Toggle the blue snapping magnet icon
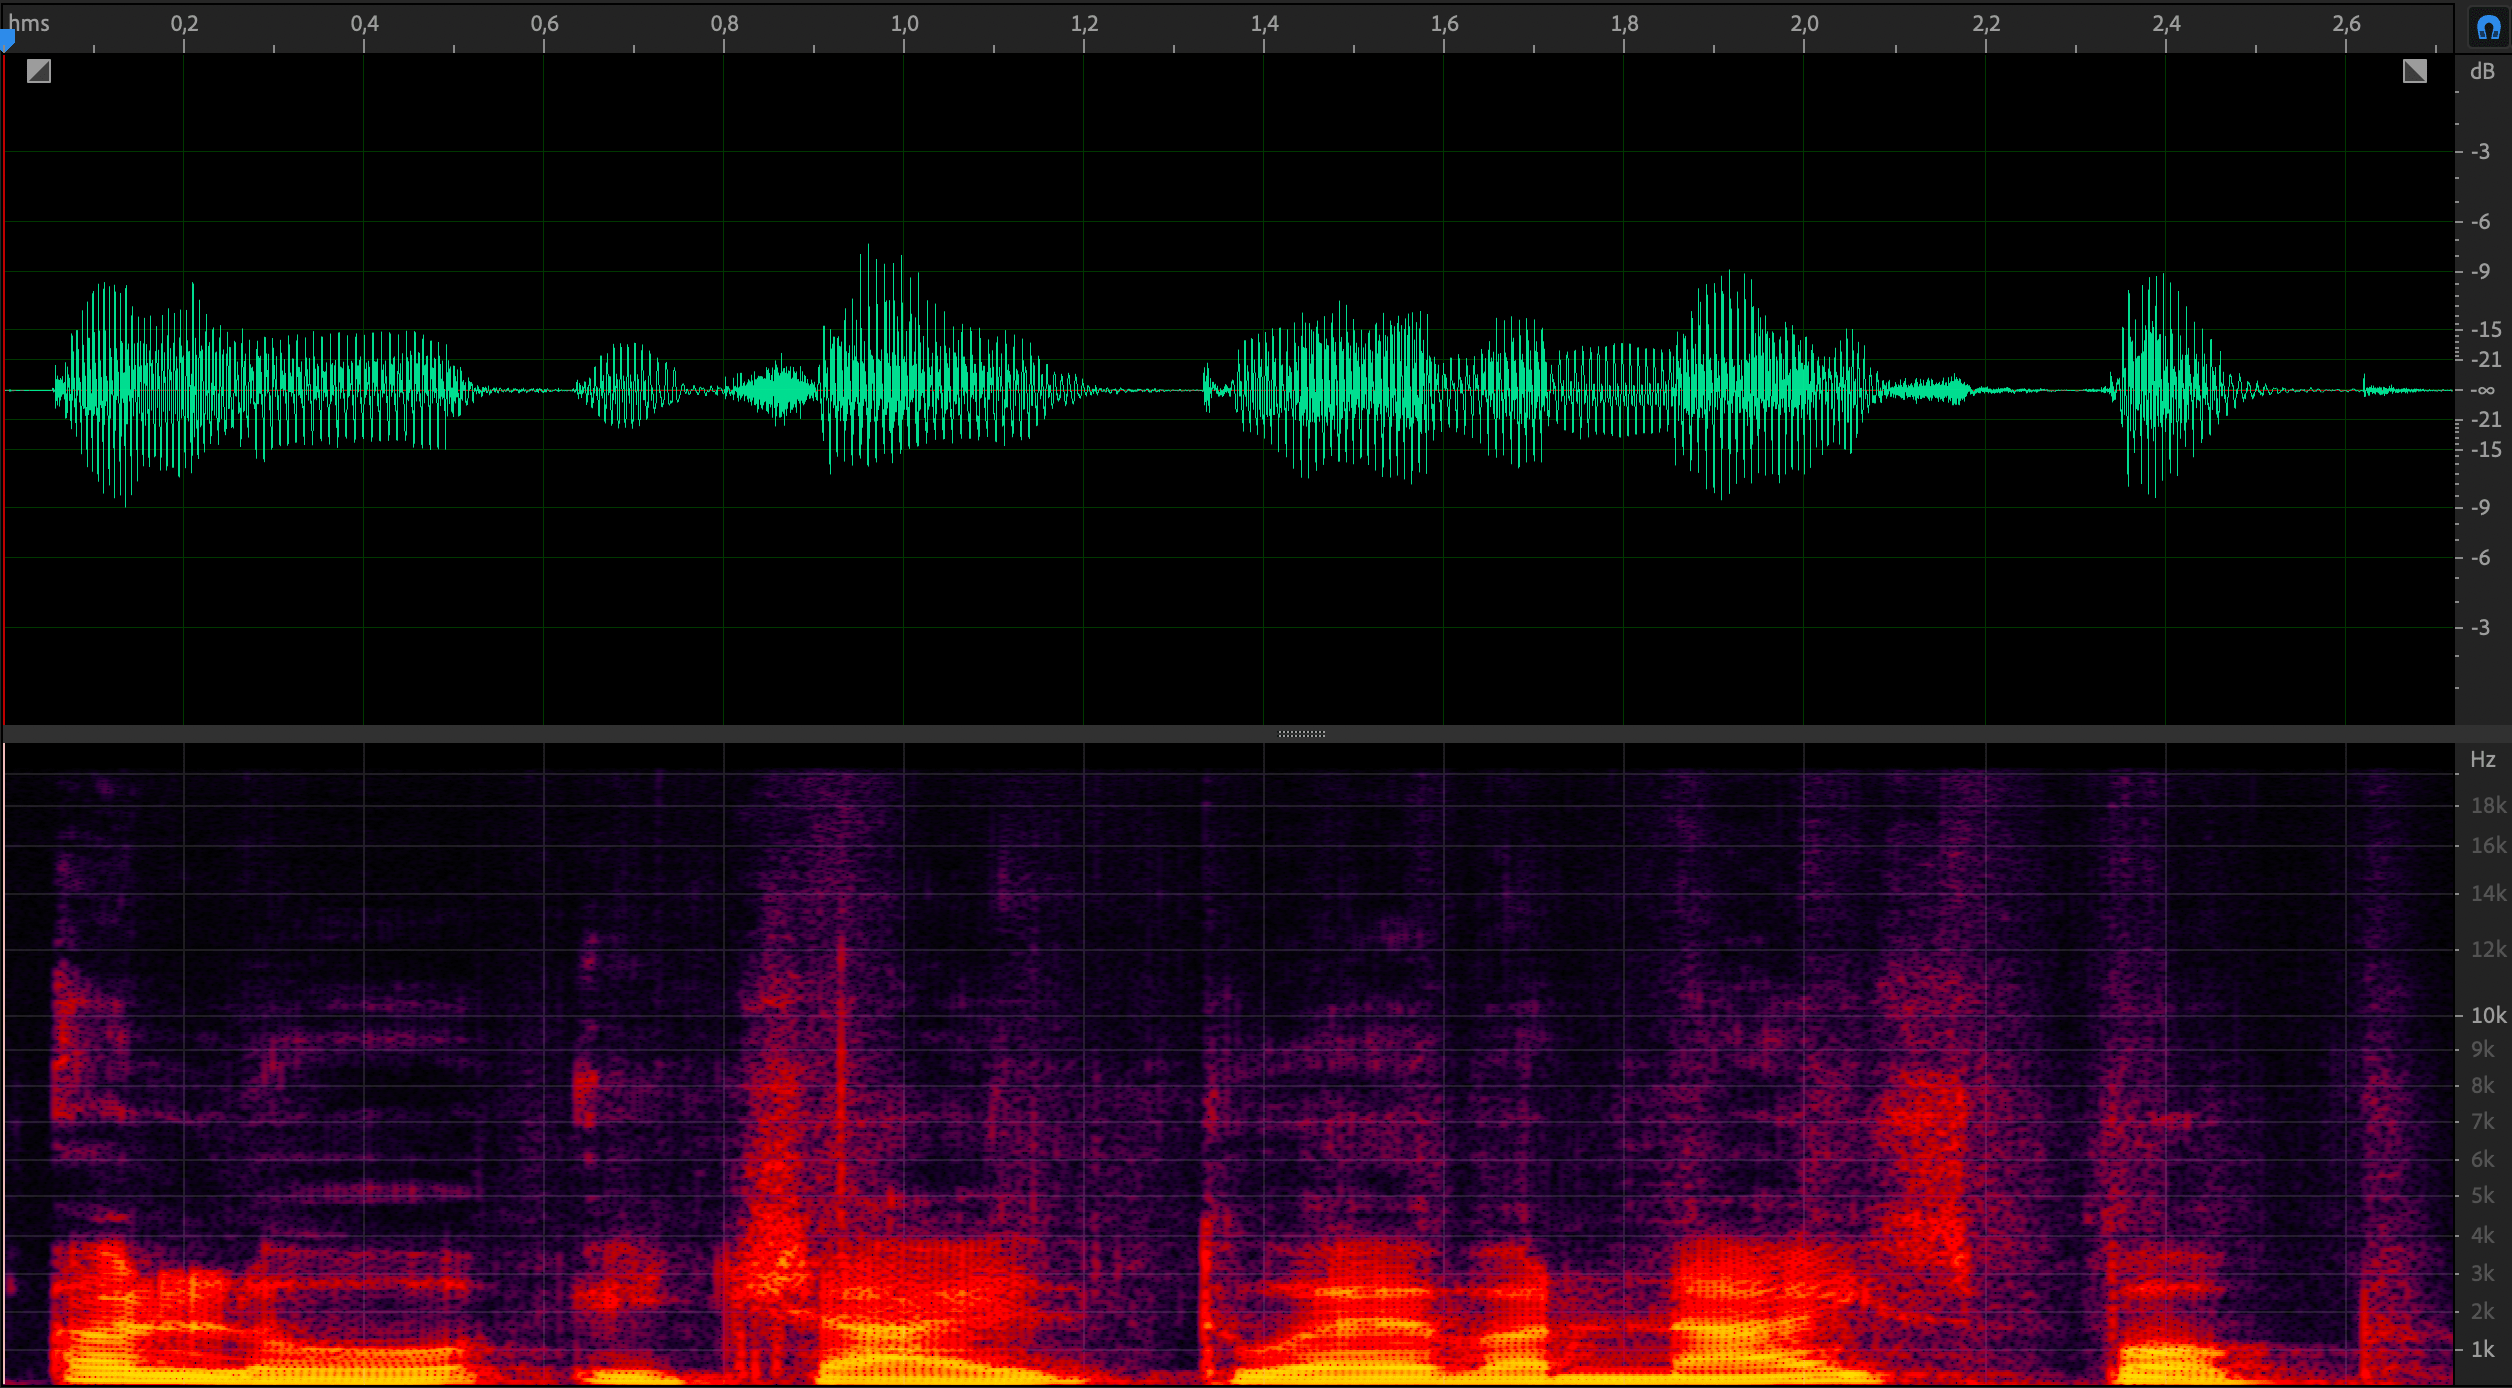The width and height of the screenshot is (2512, 1388). click(2488, 27)
